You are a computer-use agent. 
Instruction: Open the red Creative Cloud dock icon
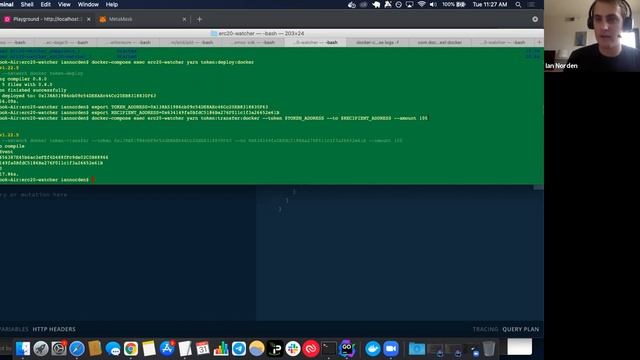click(x=311, y=349)
